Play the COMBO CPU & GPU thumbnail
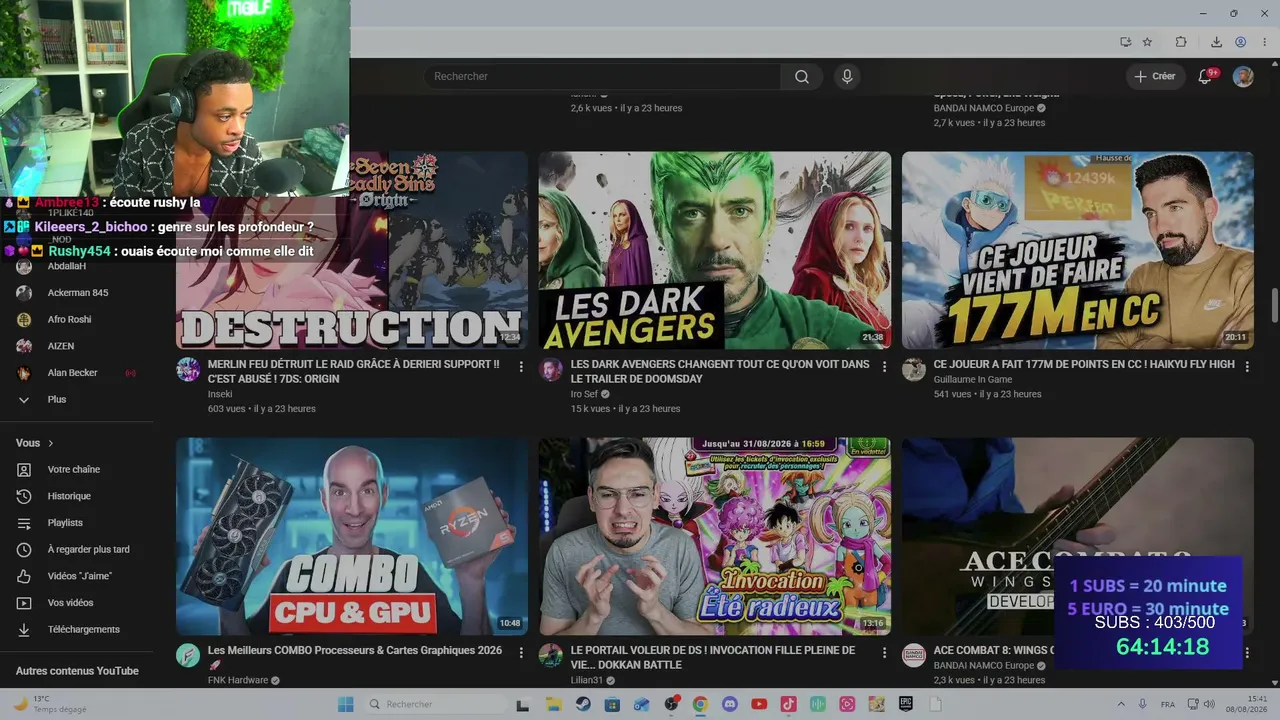This screenshot has width=1280, height=720. click(352, 536)
